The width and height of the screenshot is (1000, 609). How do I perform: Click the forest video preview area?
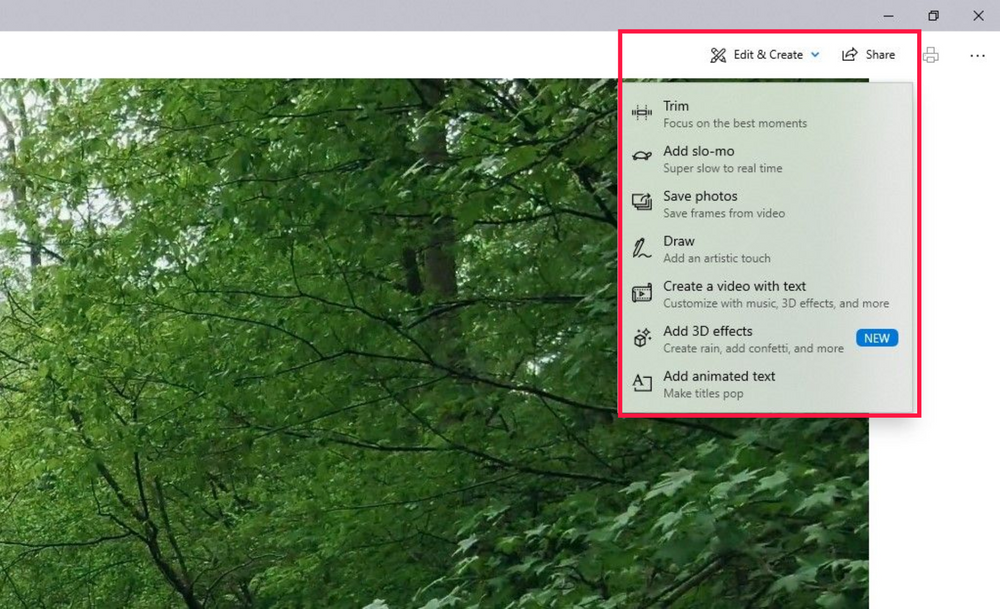[300, 350]
